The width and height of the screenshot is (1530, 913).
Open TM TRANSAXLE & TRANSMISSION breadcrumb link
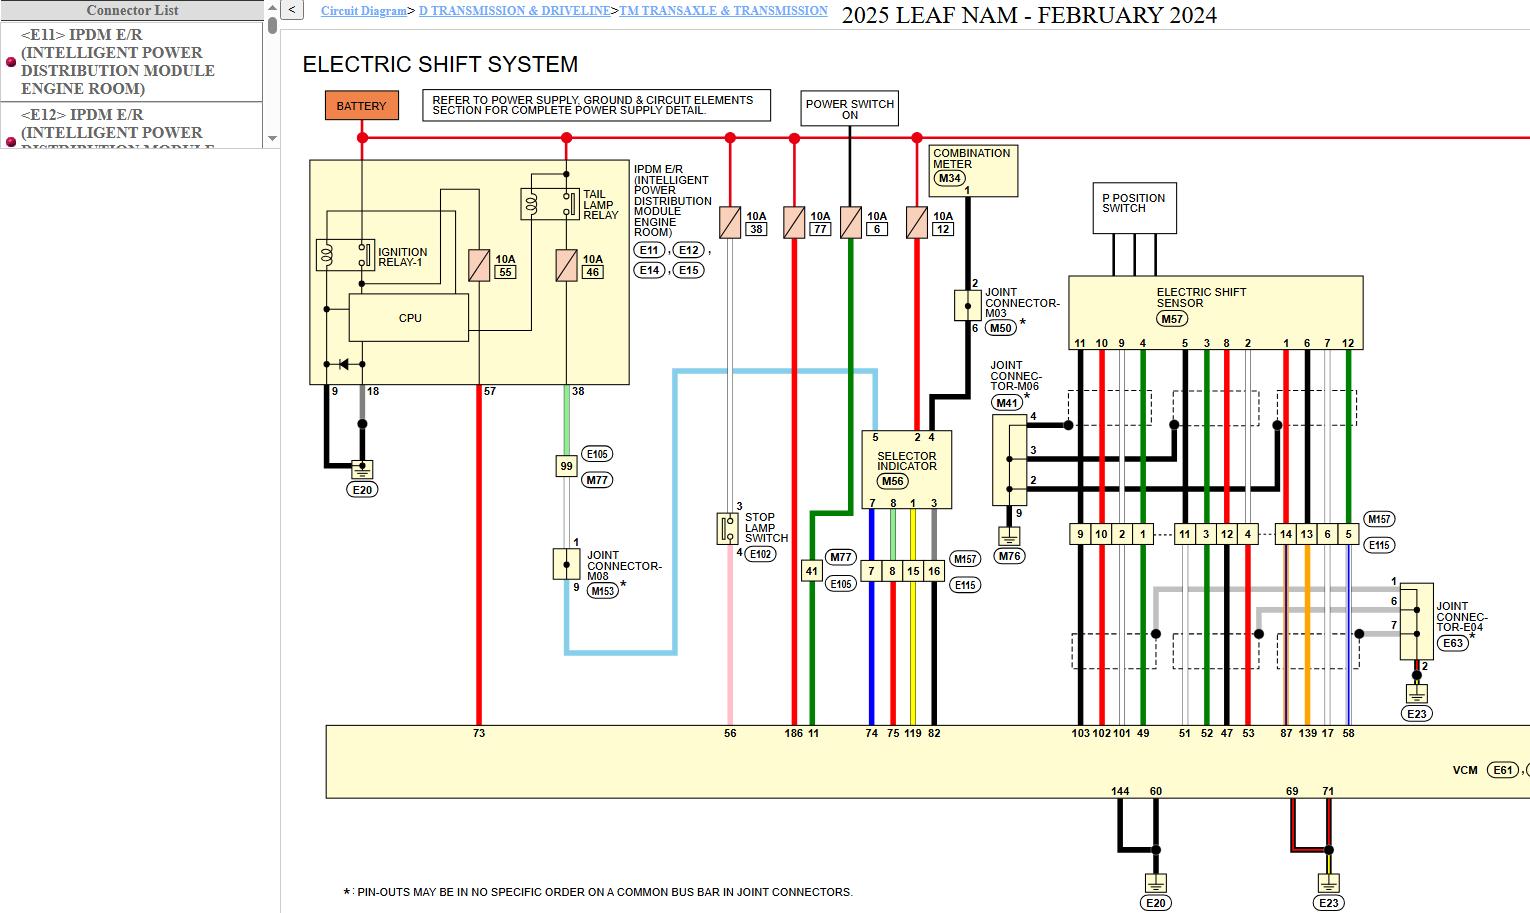click(x=723, y=11)
